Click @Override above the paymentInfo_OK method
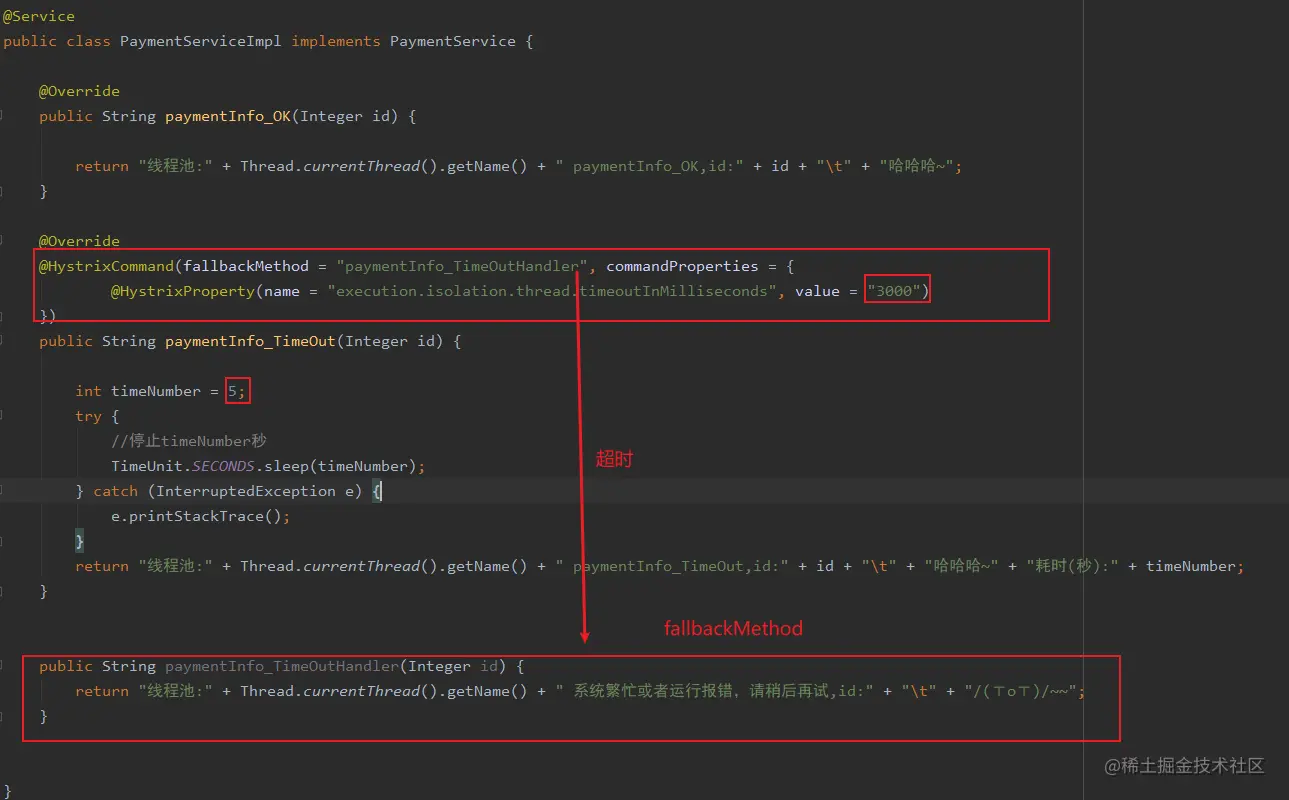The height and width of the screenshot is (800, 1289). point(79,91)
